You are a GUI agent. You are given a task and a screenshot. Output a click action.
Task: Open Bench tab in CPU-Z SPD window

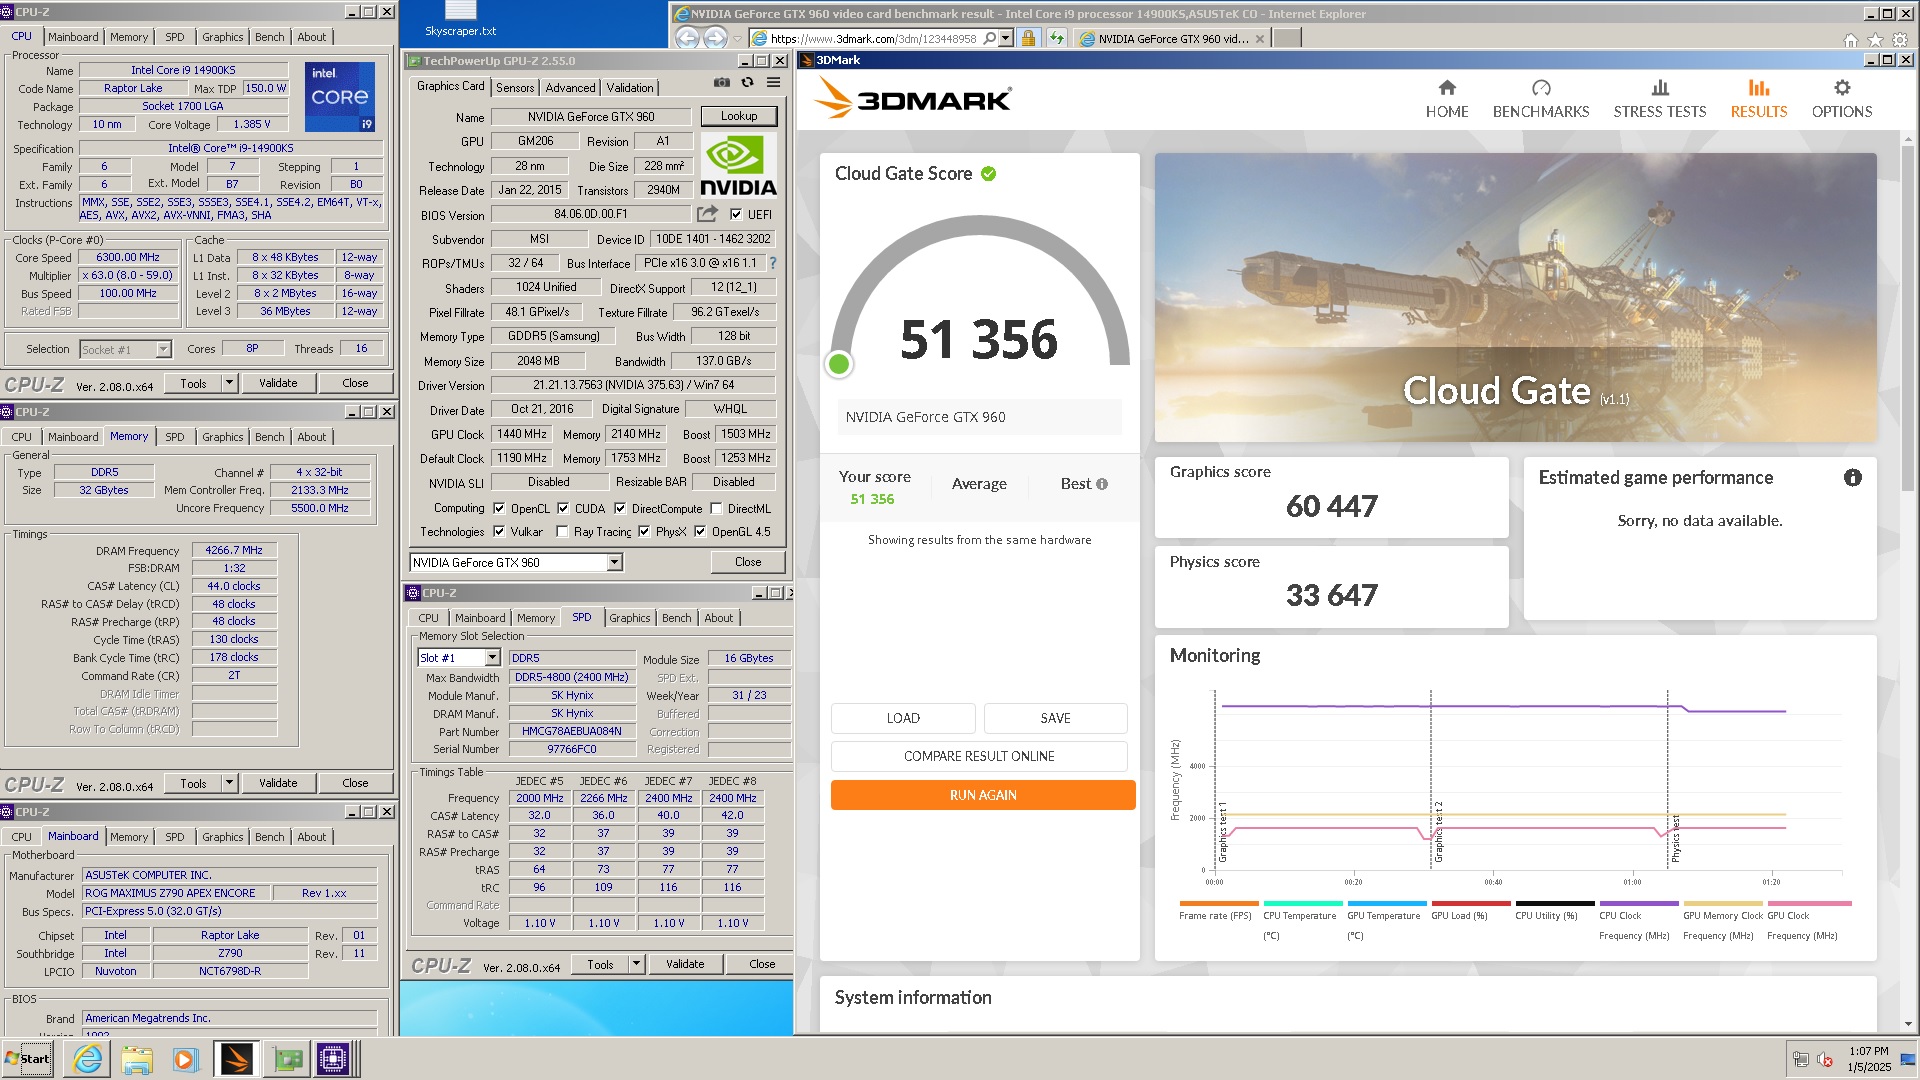coord(676,618)
